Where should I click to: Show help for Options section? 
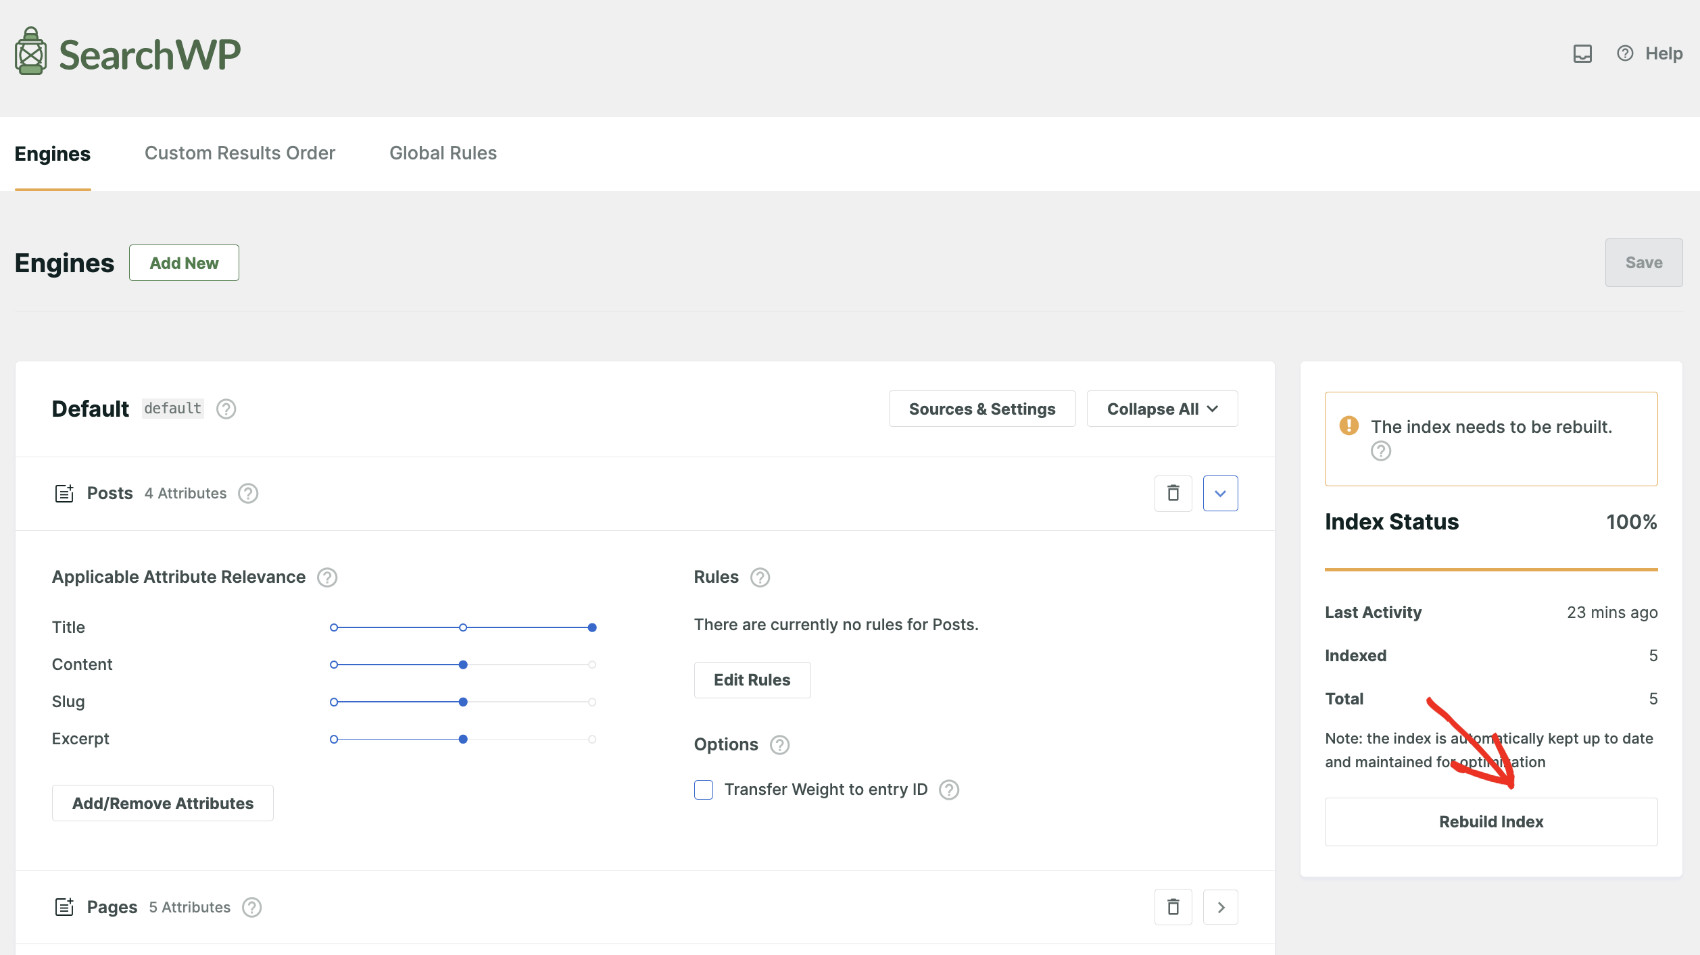(780, 745)
